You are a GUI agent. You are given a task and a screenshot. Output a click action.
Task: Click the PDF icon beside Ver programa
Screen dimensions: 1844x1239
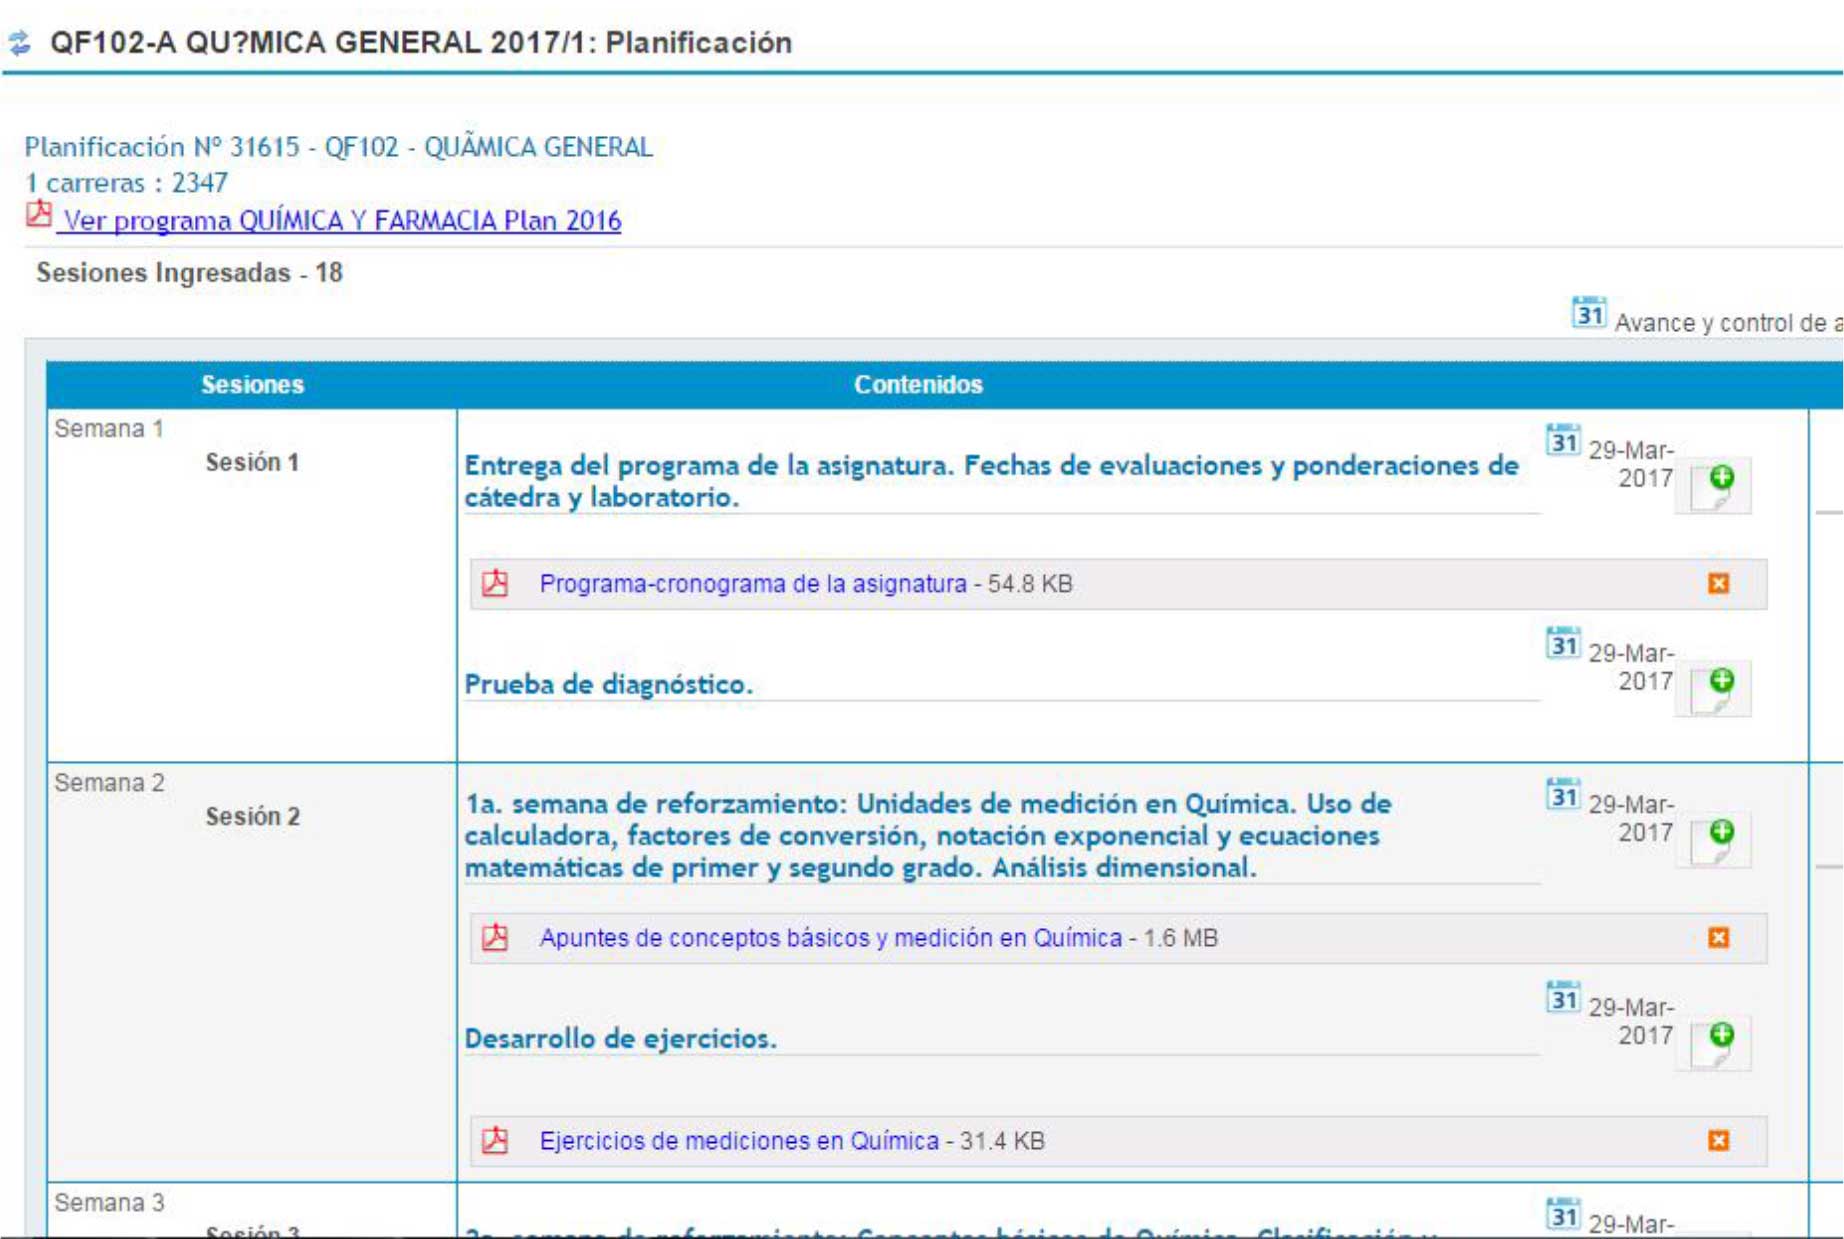[x=39, y=214]
